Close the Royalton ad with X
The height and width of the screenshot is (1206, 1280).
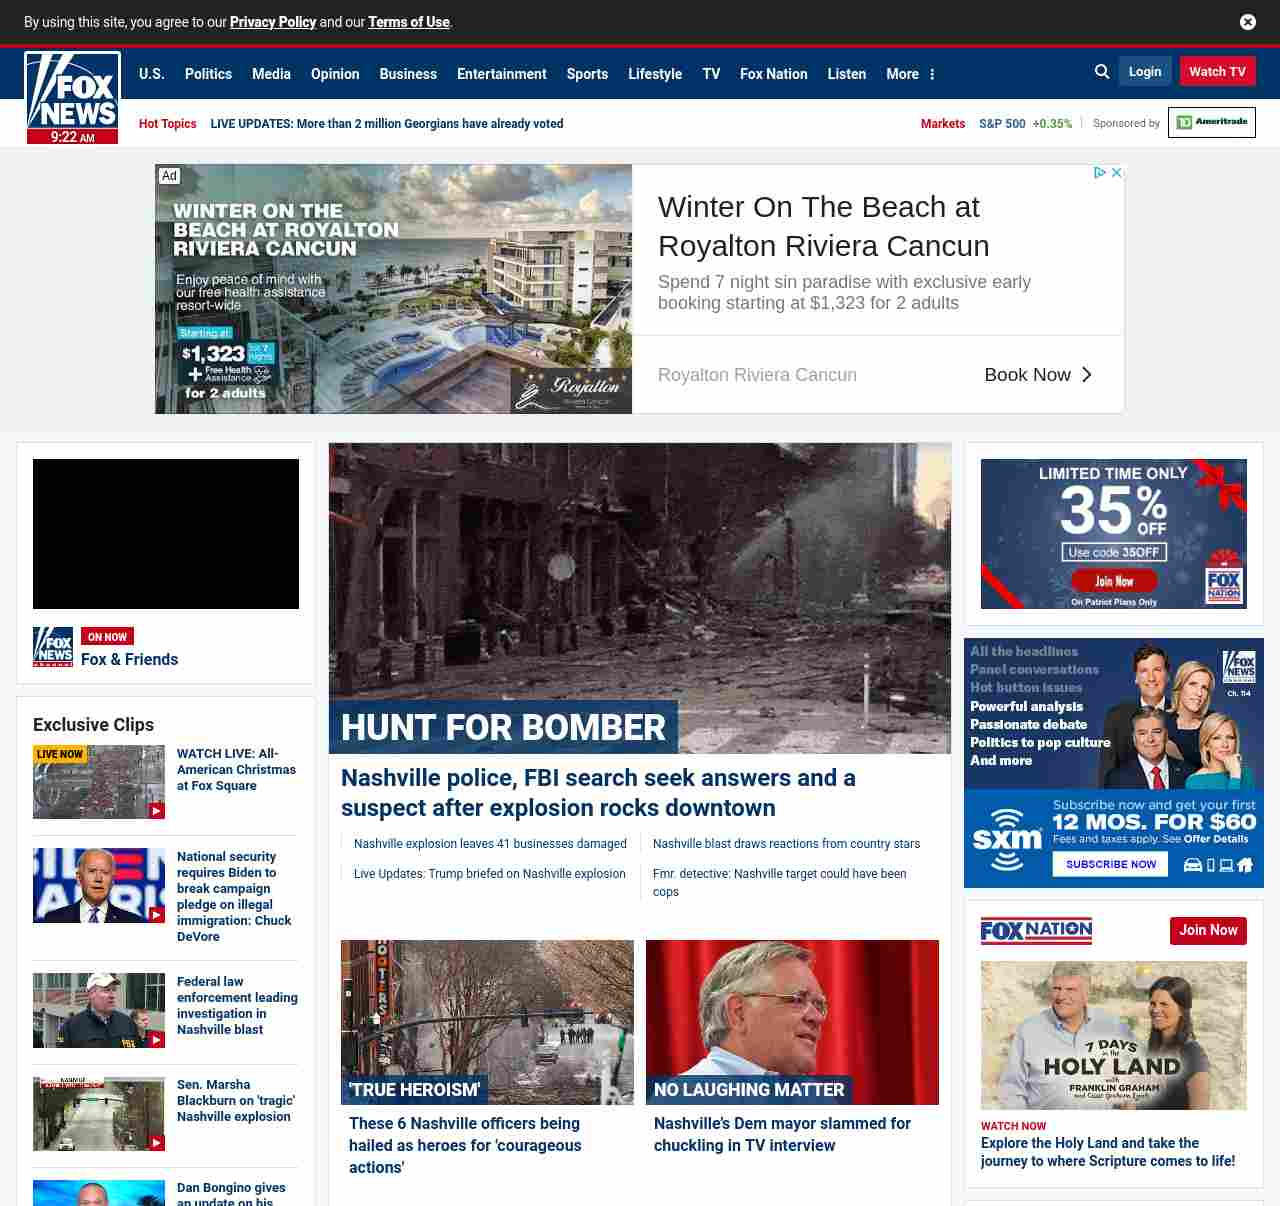pos(1117,173)
